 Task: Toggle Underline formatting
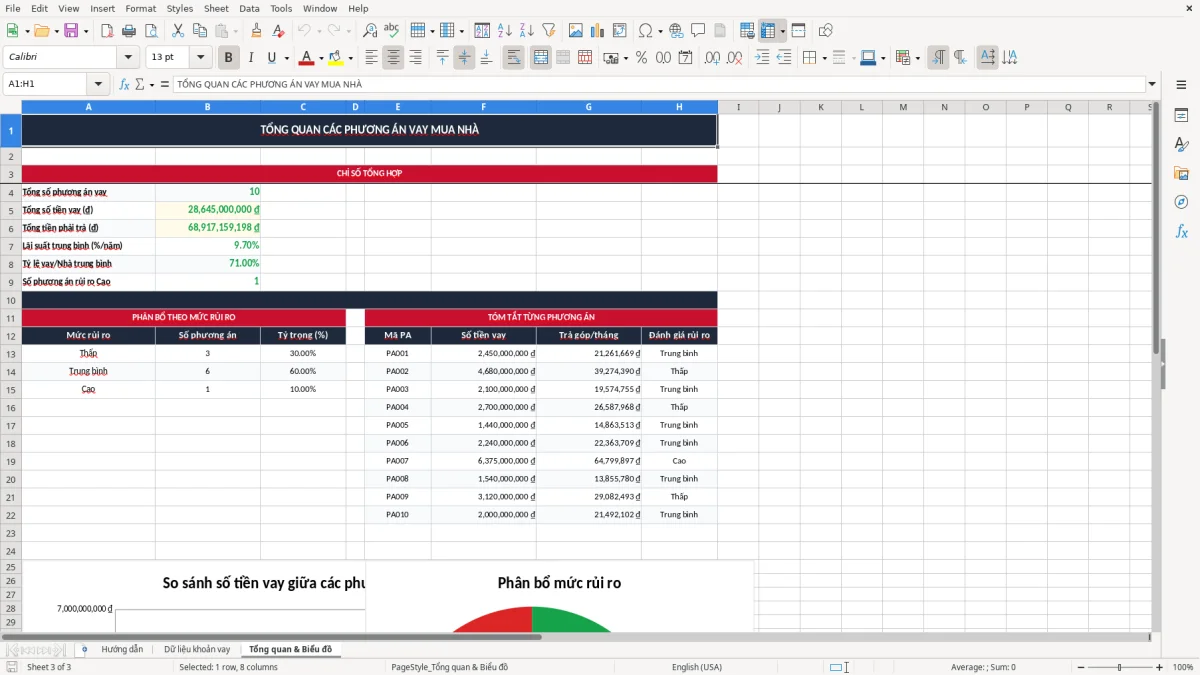(271, 58)
